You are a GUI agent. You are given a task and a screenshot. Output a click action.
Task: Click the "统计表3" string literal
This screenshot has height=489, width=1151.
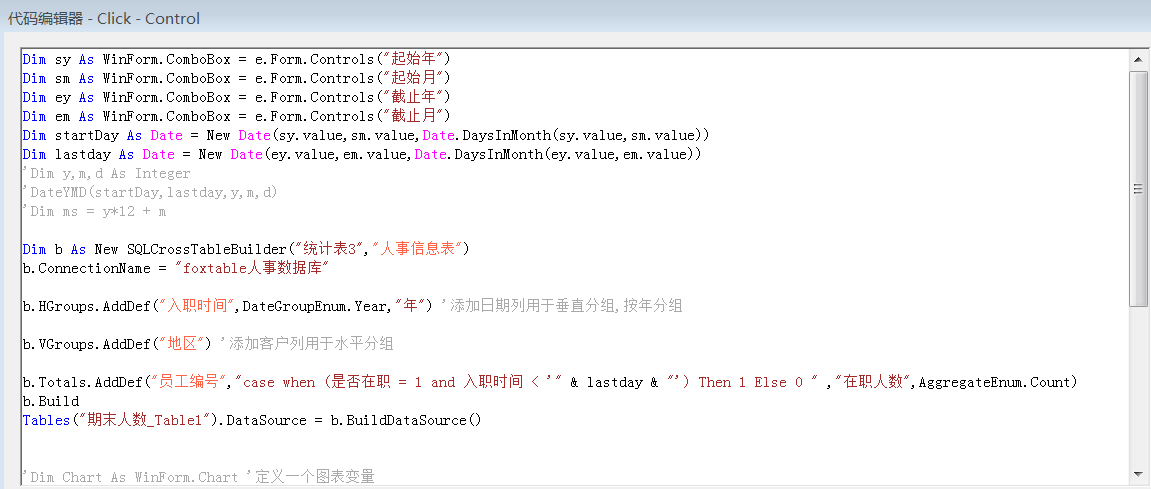pyautogui.click(x=328, y=250)
